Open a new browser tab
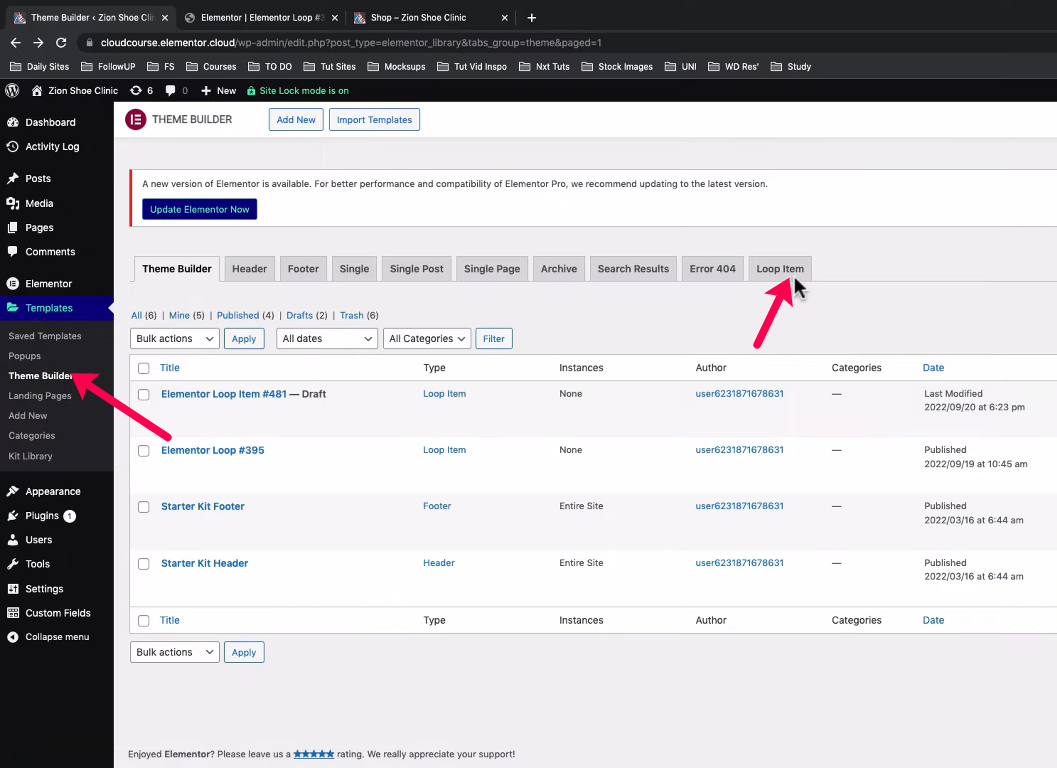The width and height of the screenshot is (1057, 768). (x=531, y=18)
